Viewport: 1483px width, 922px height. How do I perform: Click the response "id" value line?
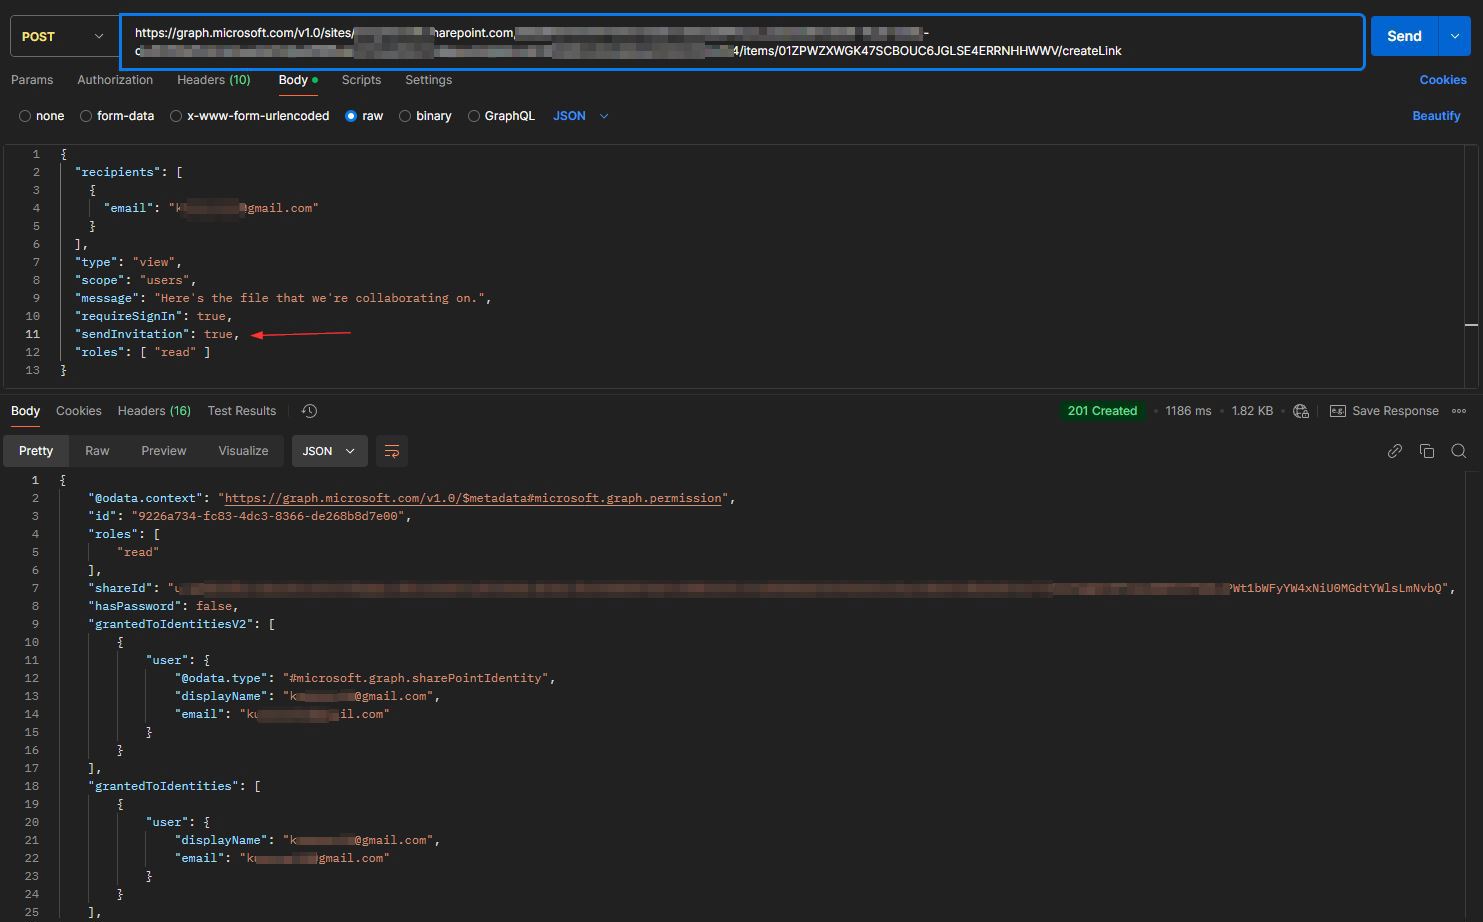point(250,516)
